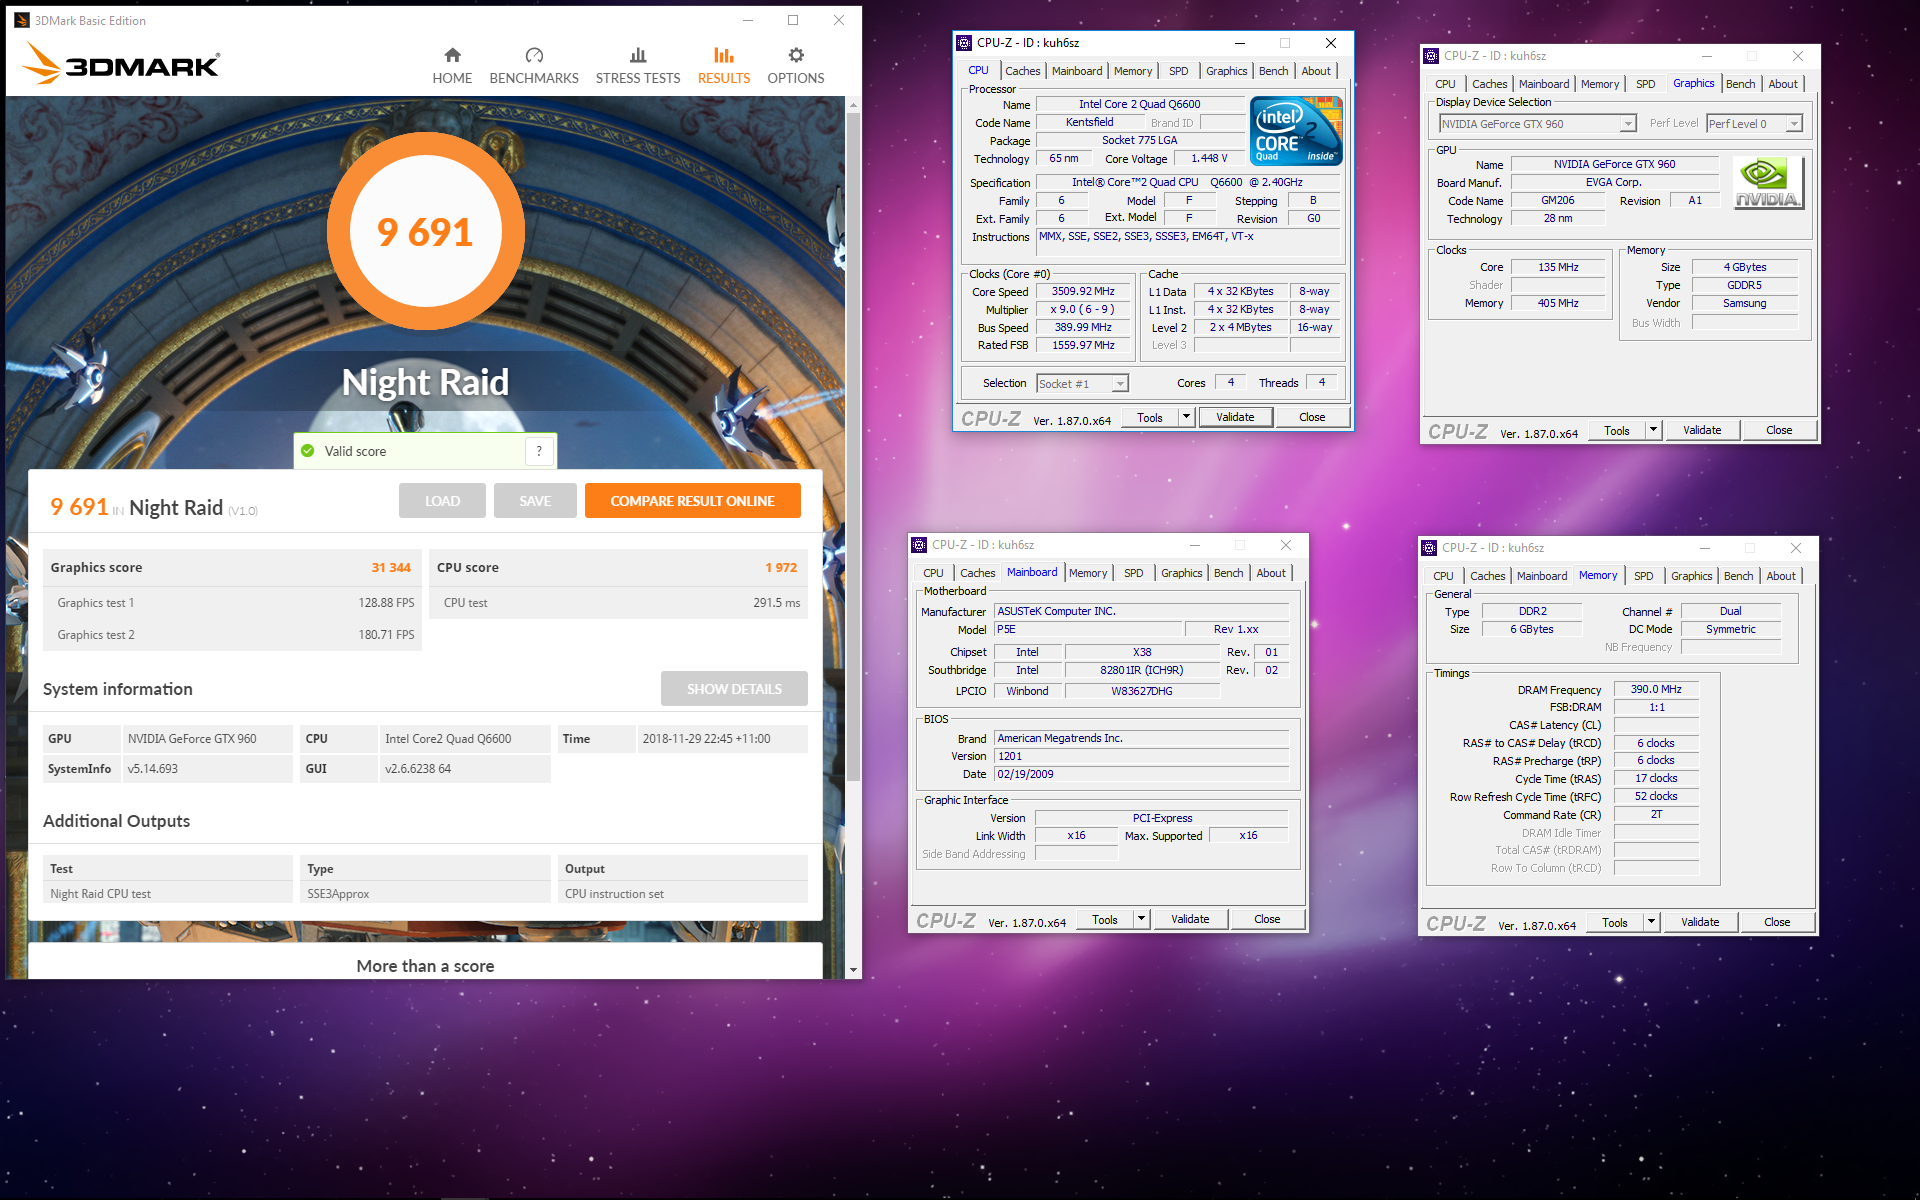Image resolution: width=1920 pixels, height=1200 pixels.
Task: Click the Core Speed value 3509.92 MHz
Action: pyautogui.click(x=1083, y=291)
